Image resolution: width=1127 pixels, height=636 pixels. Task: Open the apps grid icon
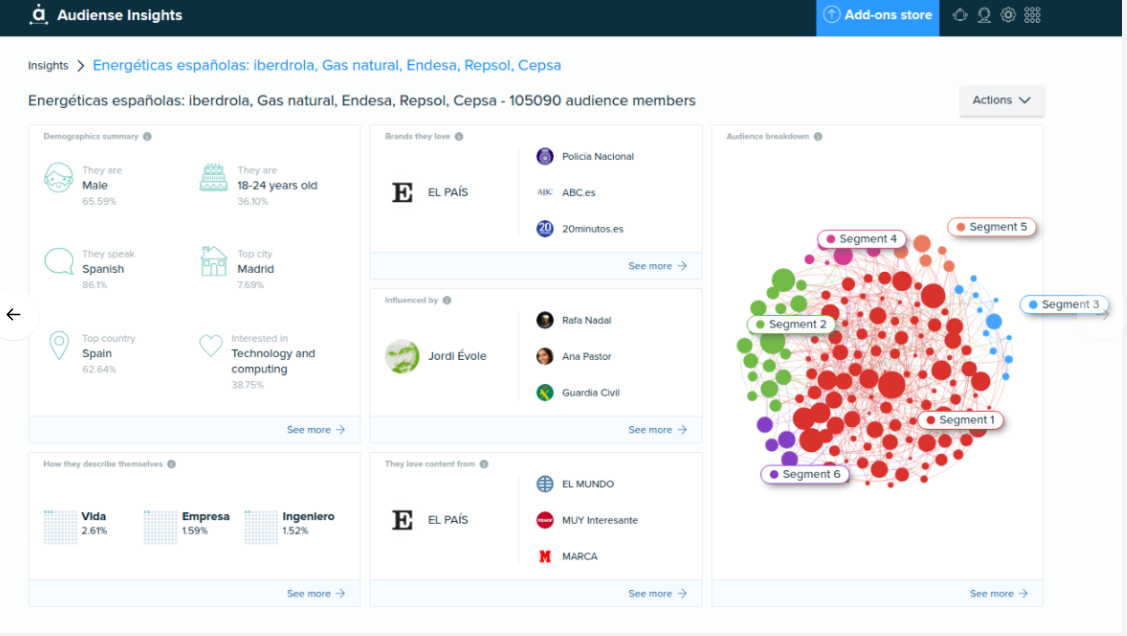1032,15
